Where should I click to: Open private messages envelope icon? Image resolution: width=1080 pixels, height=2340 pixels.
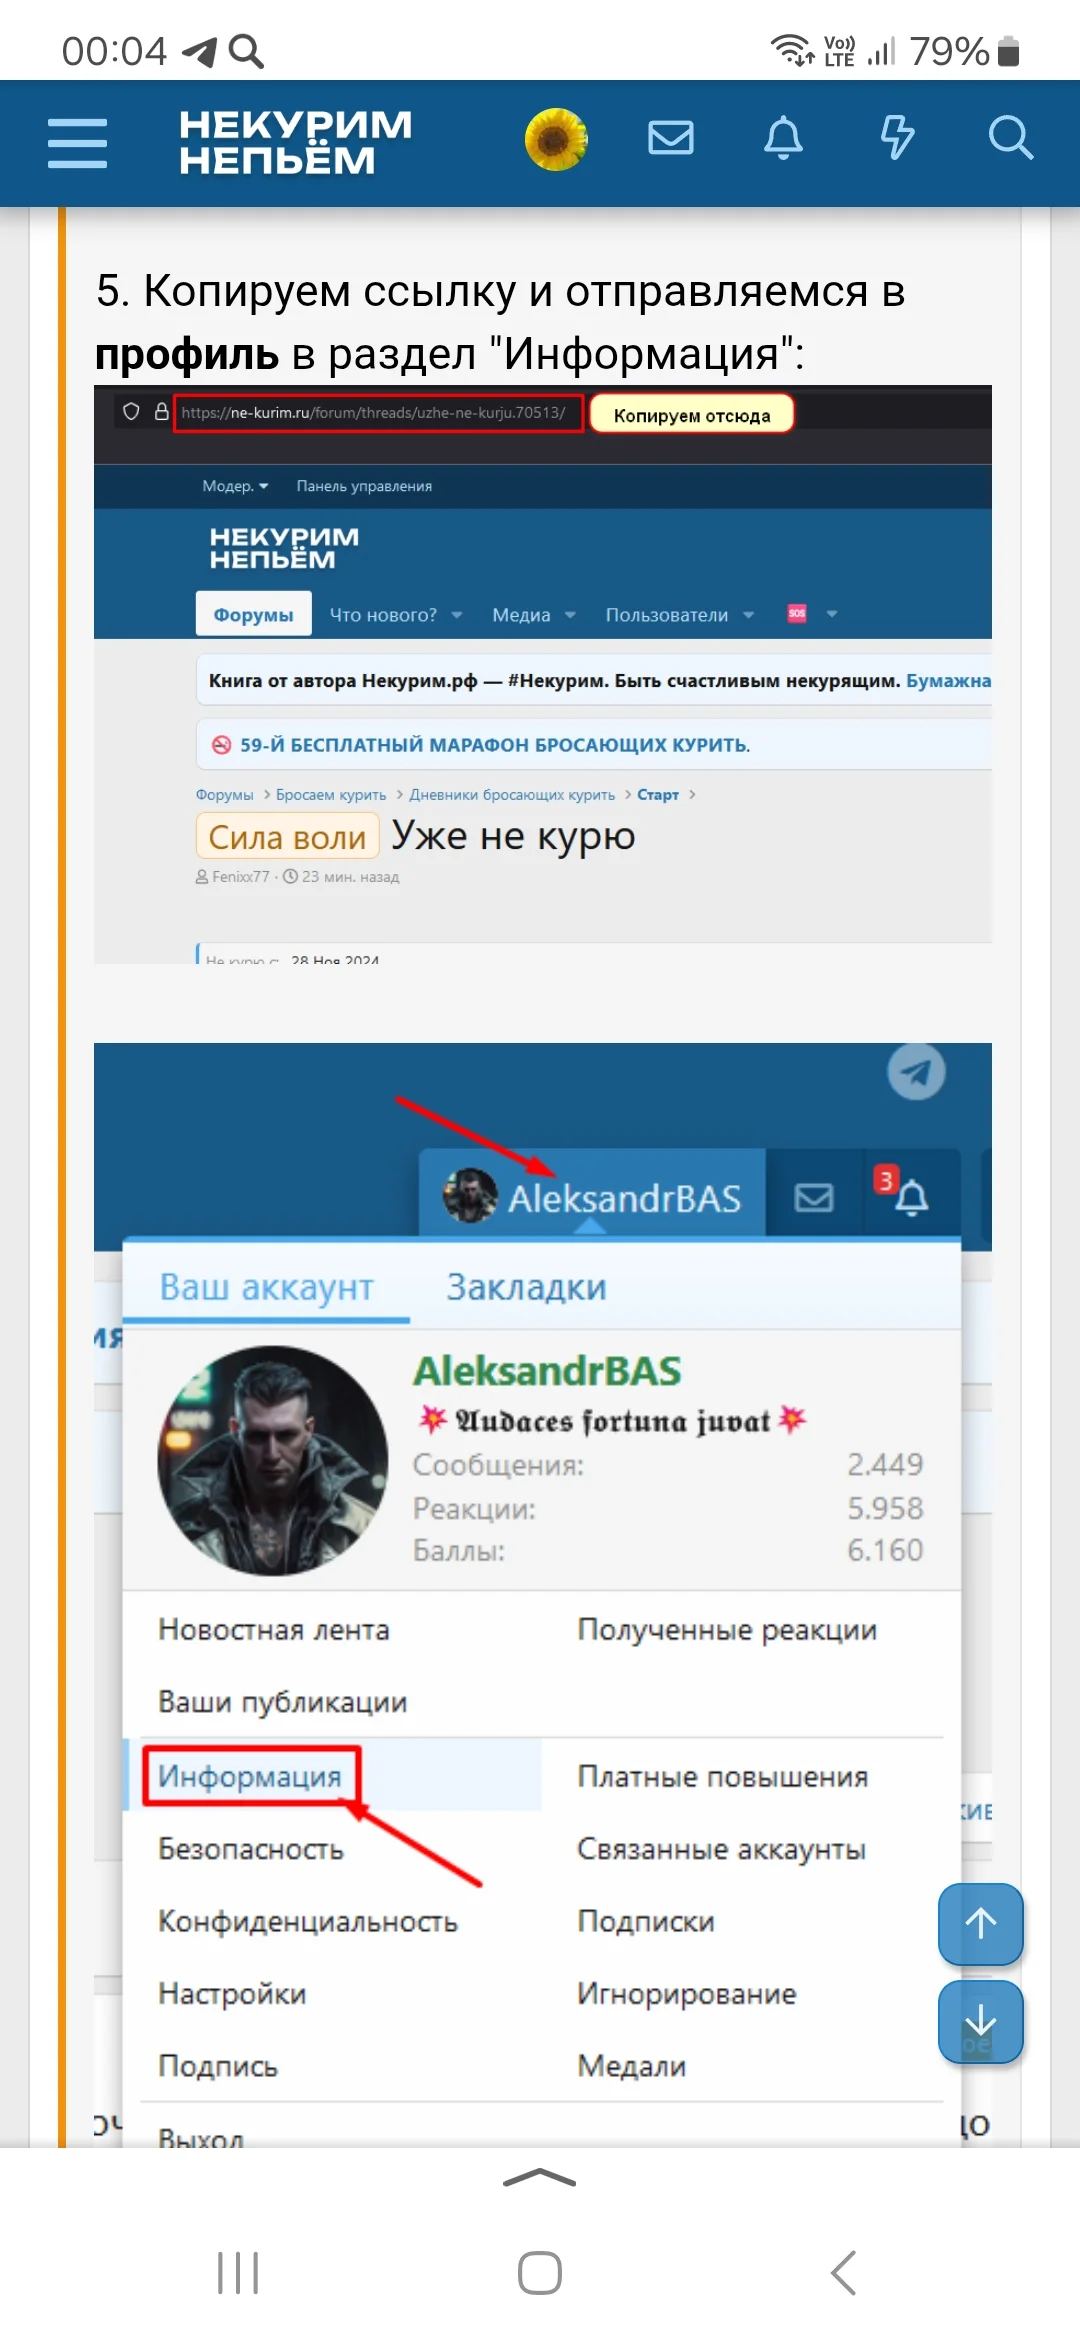(x=671, y=138)
